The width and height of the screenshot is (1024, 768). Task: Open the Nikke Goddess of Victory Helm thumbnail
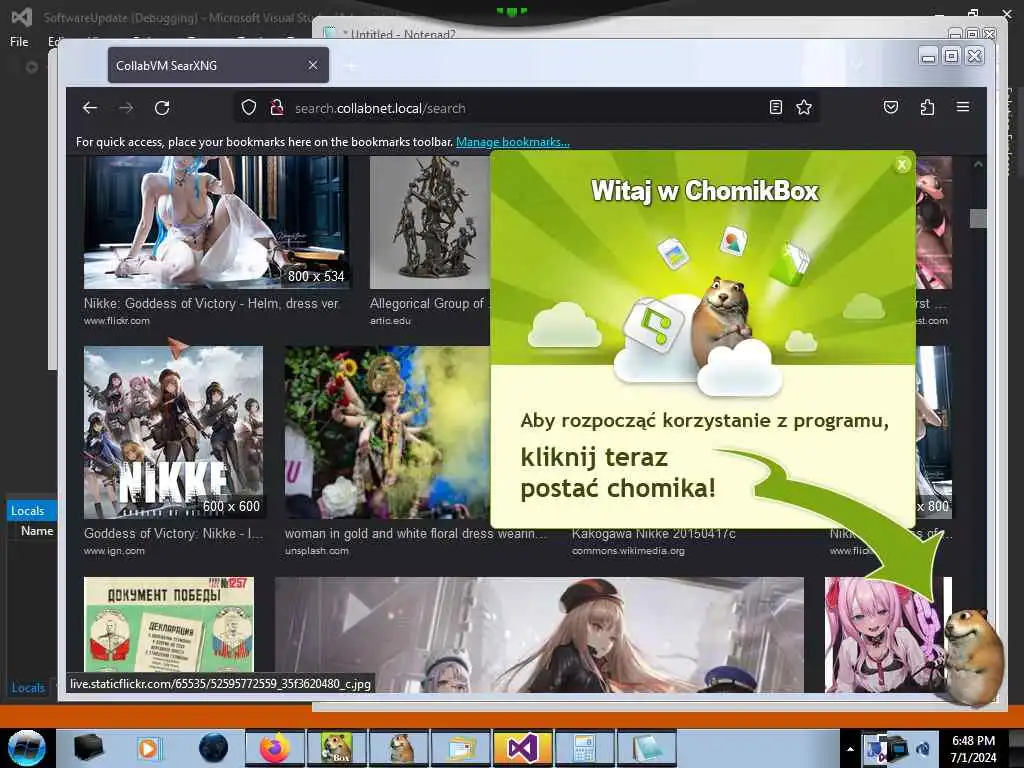click(216, 222)
